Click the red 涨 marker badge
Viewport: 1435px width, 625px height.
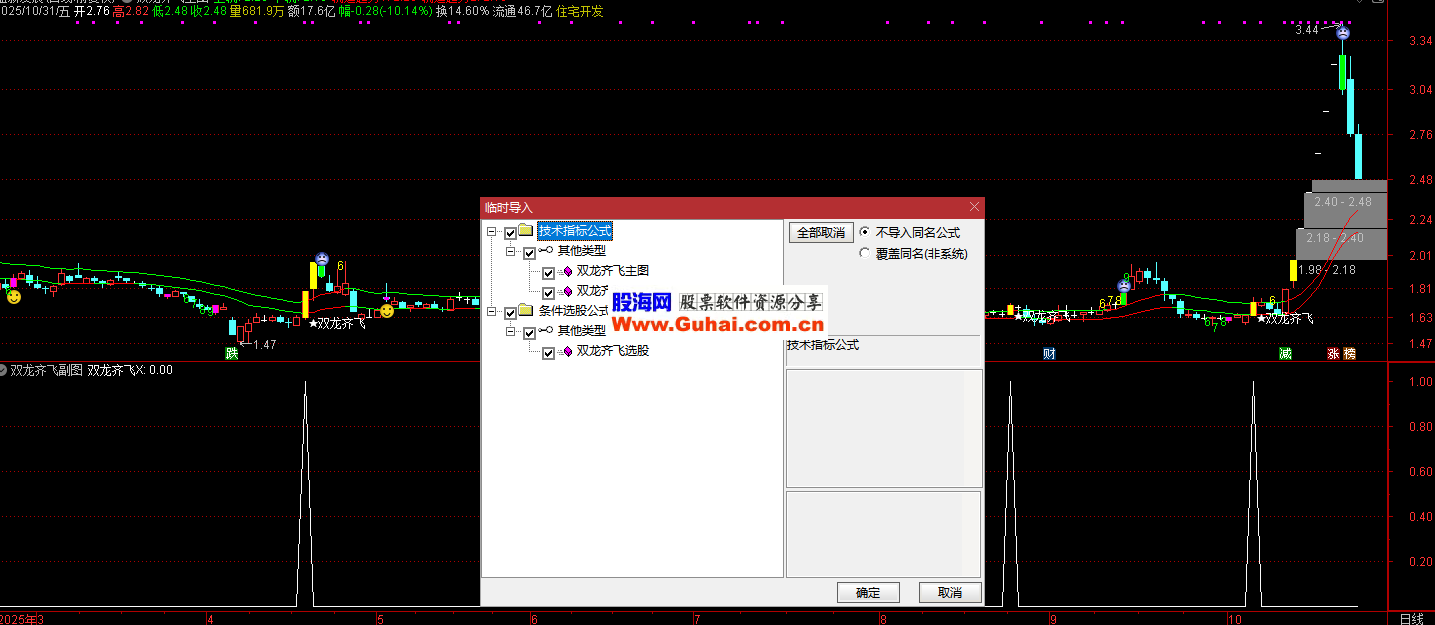click(x=1333, y=353)
